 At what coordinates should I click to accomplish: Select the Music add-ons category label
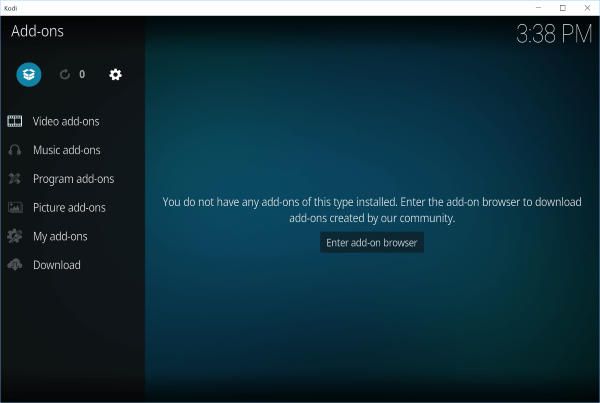66,150
